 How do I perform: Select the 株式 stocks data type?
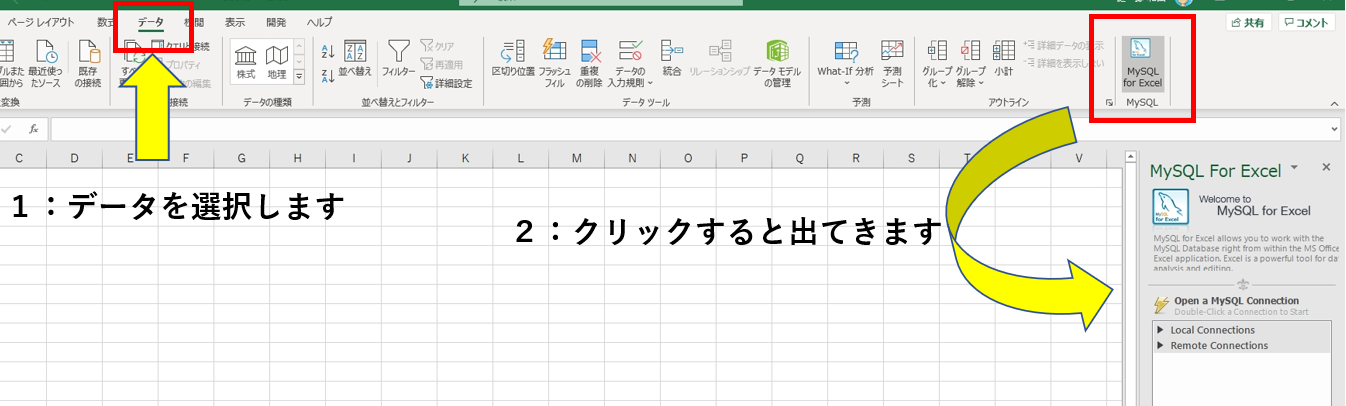[x=246, y=61]
